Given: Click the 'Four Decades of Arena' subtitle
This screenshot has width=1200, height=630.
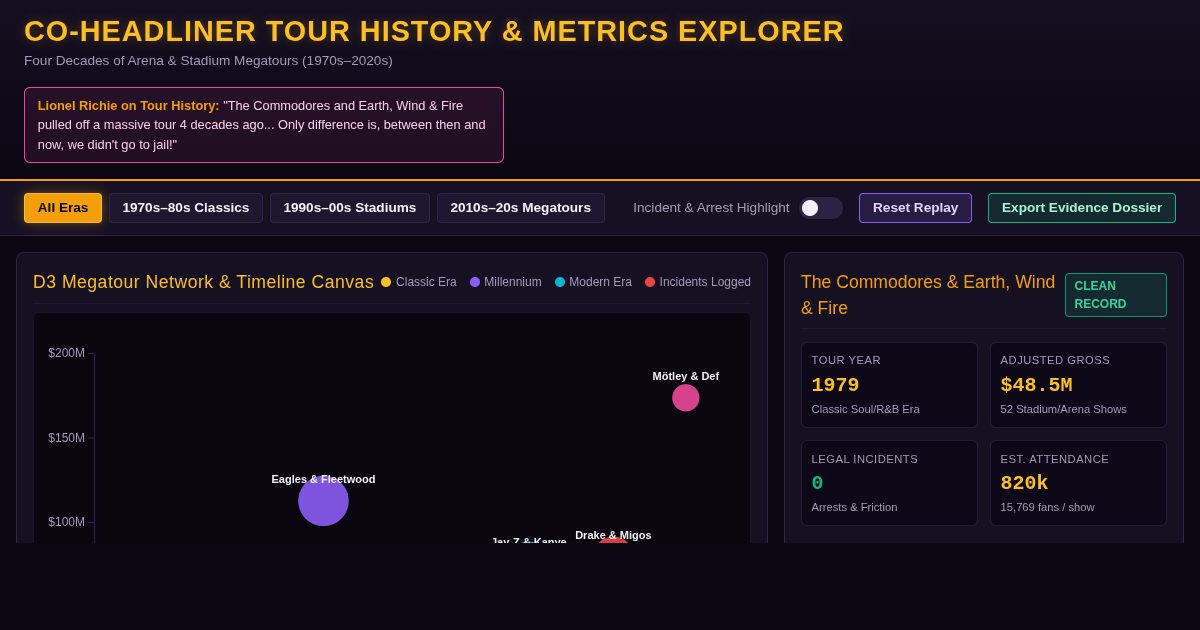Looking at the screenshot, I should [x=208, y=61].
